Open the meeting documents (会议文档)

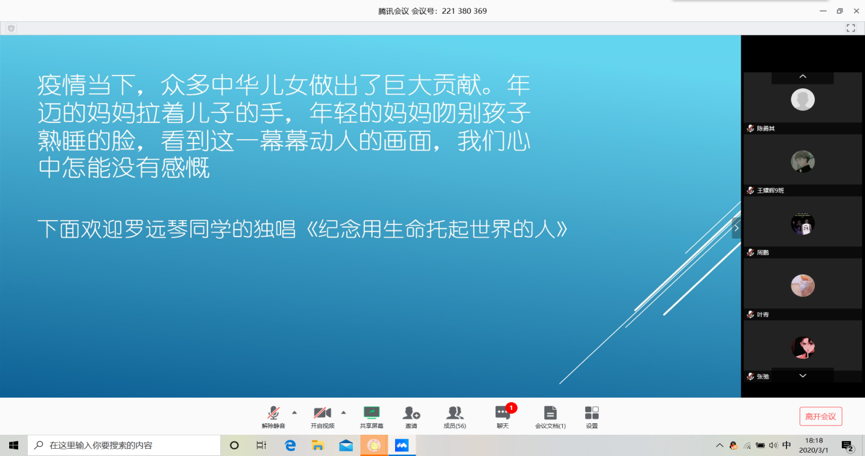coord(550,417)
